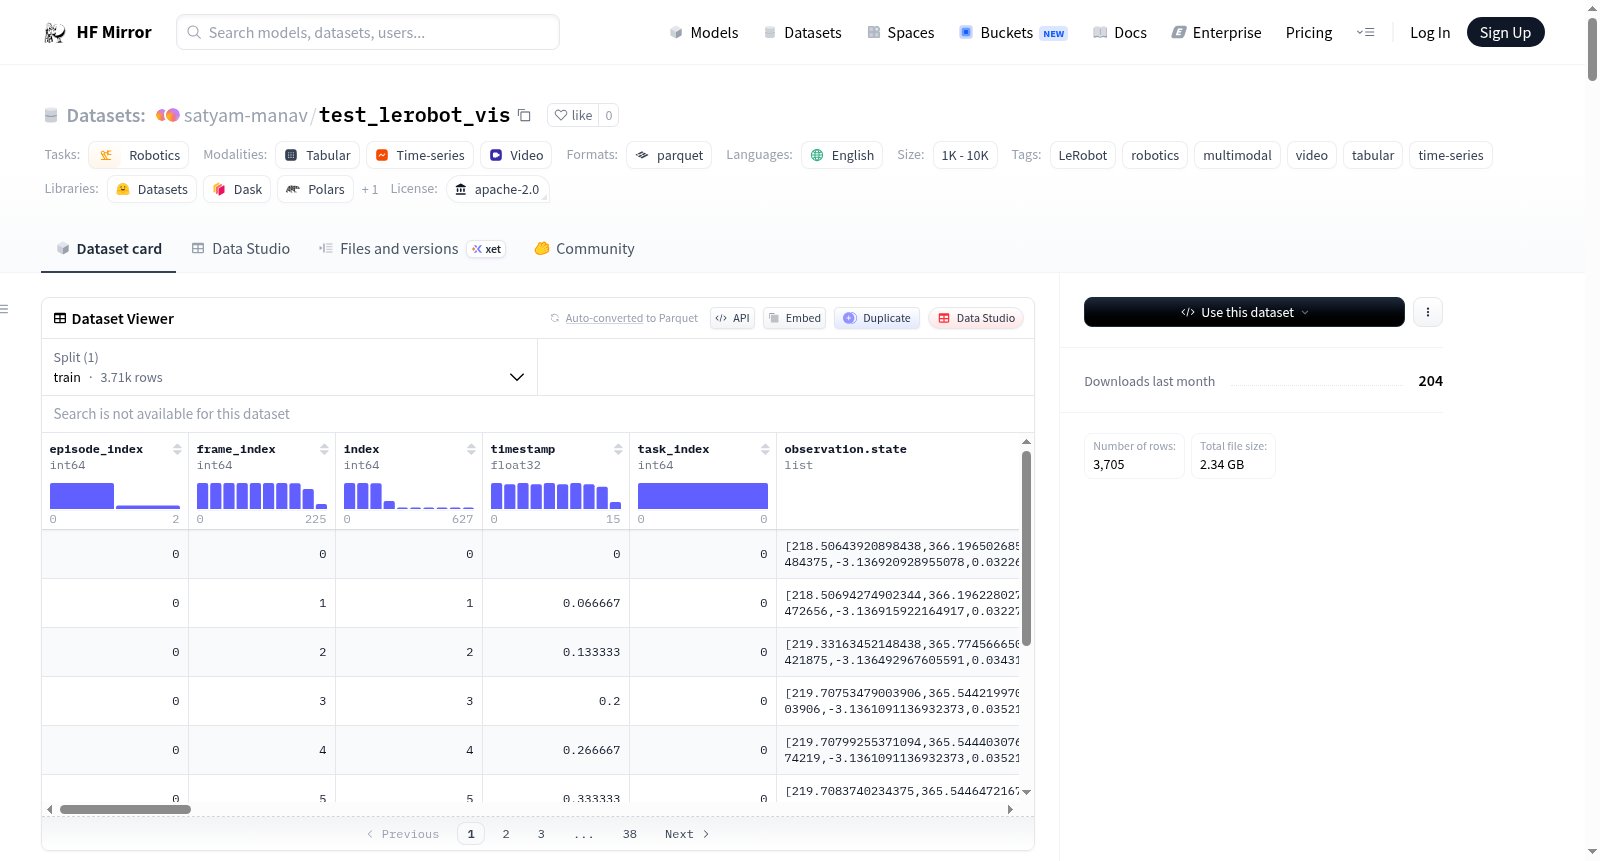Sort by frame_index column arrows

coord(324,449)
